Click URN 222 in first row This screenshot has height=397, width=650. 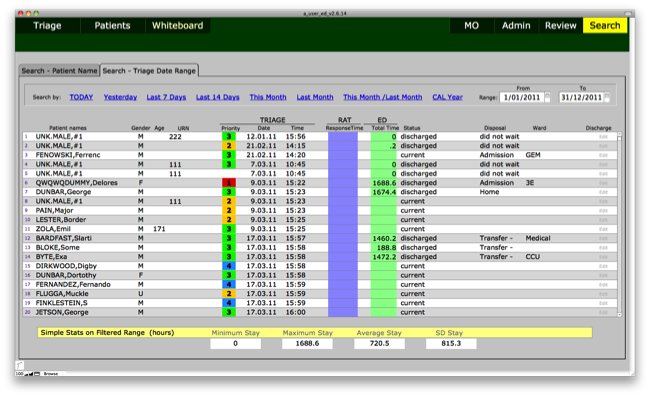[175, 136]
